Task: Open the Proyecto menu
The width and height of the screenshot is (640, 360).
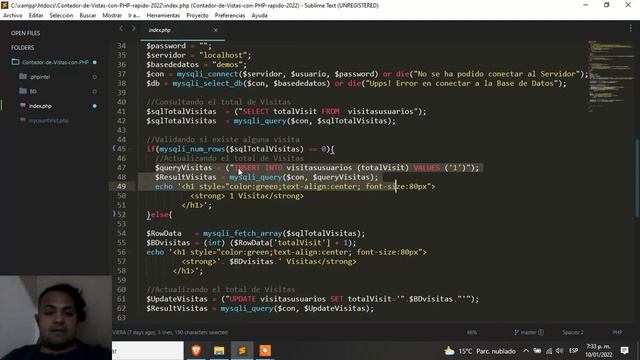Action: (x=198, y=16)
